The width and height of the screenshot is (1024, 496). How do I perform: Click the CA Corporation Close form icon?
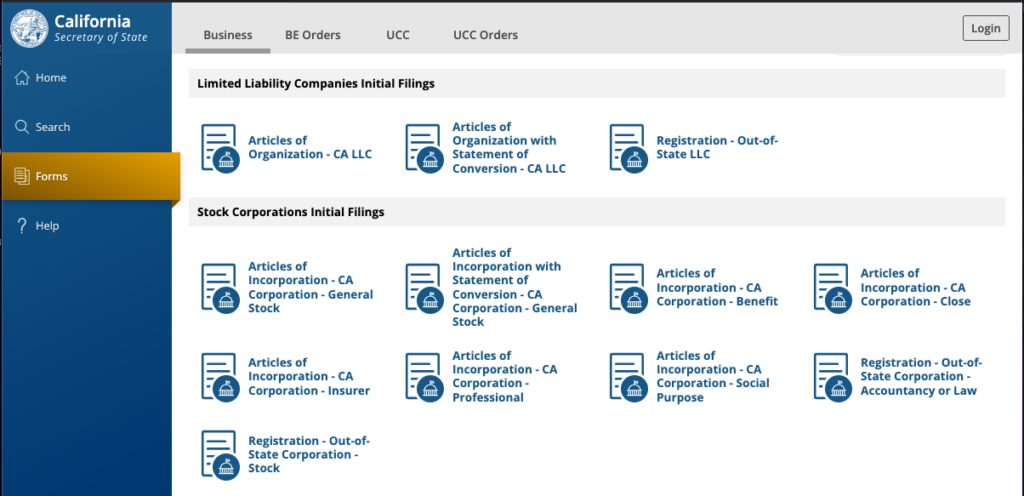point(831,288)
